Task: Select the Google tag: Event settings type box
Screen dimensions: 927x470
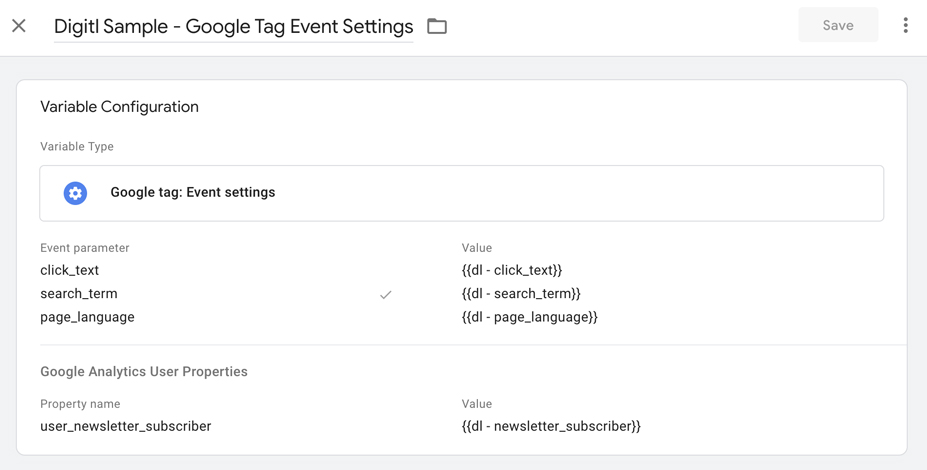Action: tap(461, 193)
